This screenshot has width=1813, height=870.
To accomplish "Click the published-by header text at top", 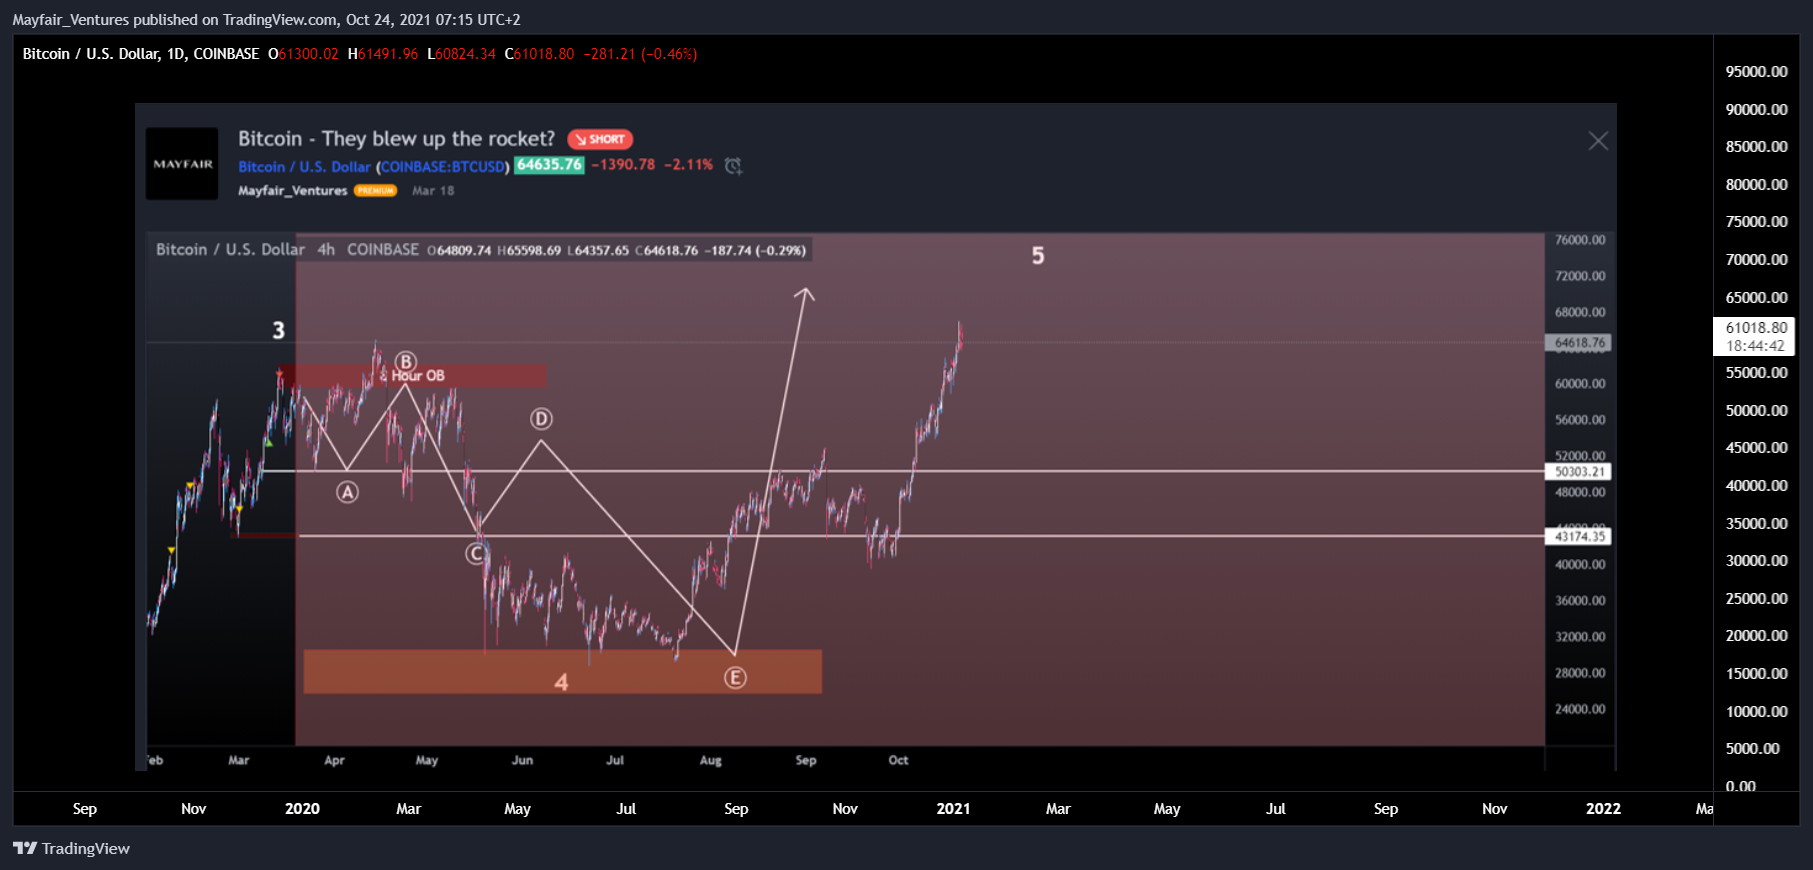I will click(x=266, y=19).
